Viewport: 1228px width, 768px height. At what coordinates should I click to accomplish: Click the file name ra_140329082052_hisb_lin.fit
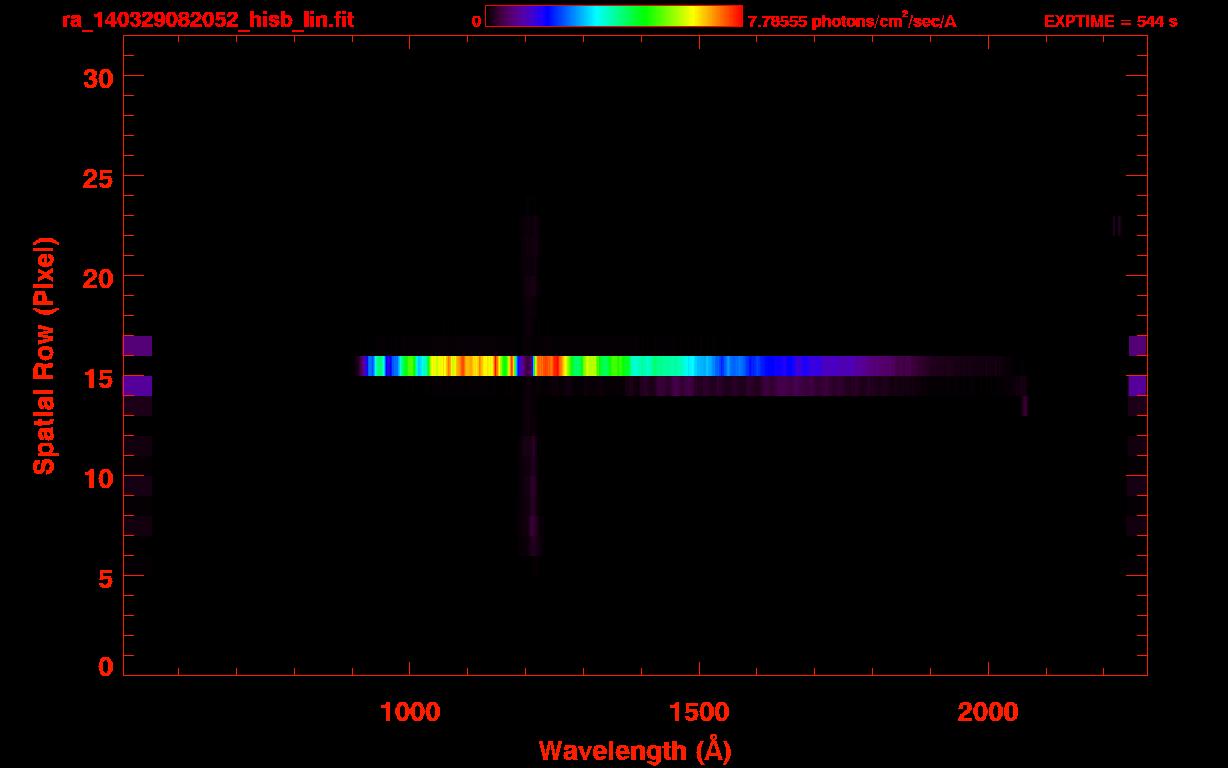coord(207,20)
